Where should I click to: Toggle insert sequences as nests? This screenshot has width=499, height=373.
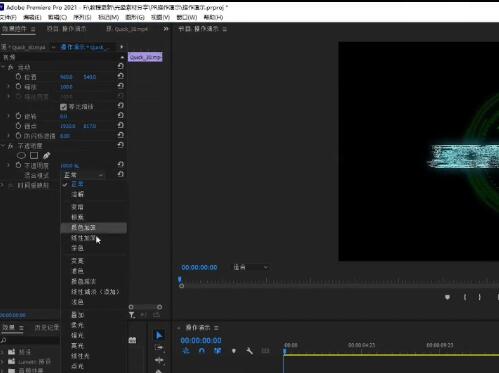click(186, 351)
